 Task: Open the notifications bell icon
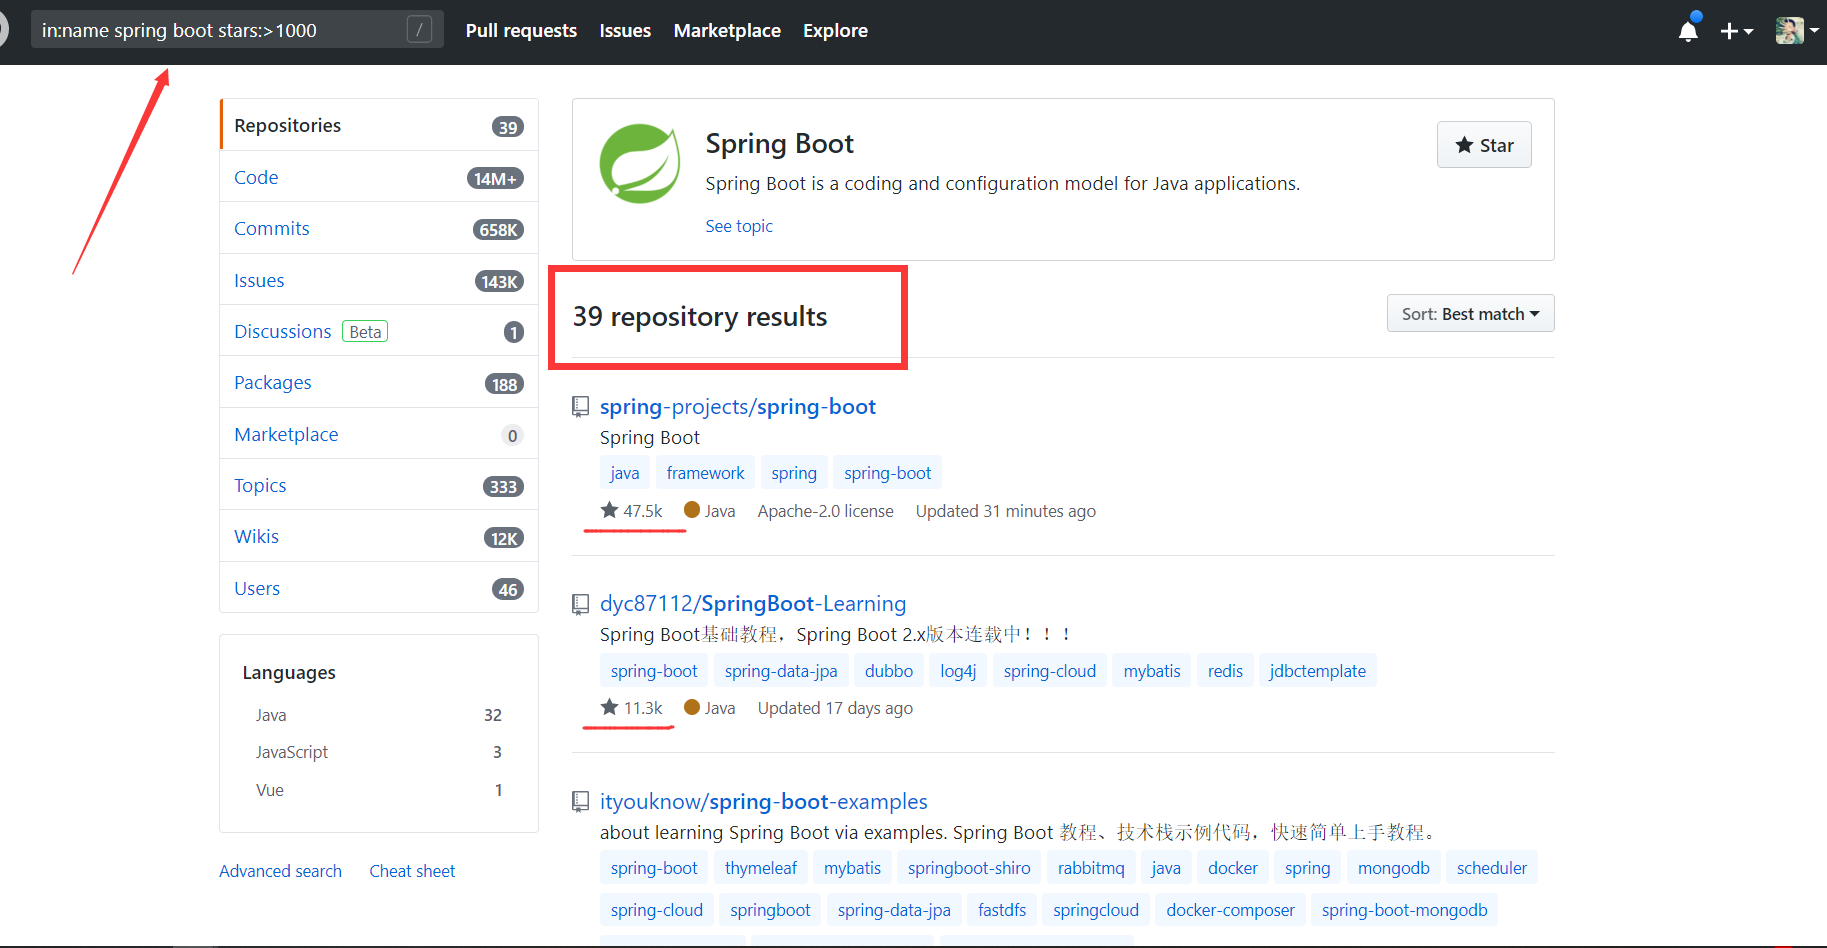(x=1688, y=31)
